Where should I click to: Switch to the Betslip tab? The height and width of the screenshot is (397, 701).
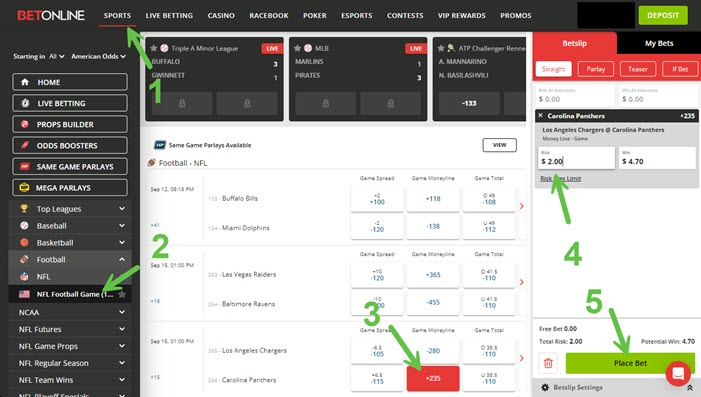[x=574, y=43]
